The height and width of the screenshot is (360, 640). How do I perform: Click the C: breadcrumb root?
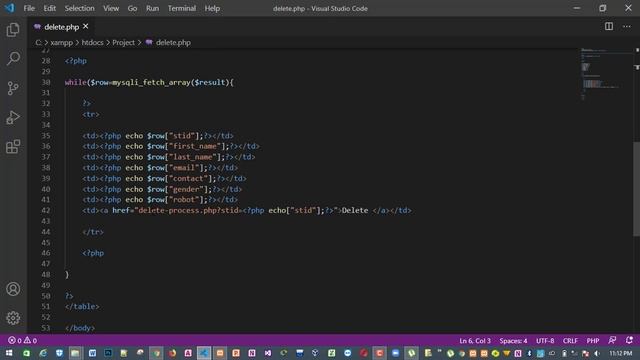click(38, 42)
